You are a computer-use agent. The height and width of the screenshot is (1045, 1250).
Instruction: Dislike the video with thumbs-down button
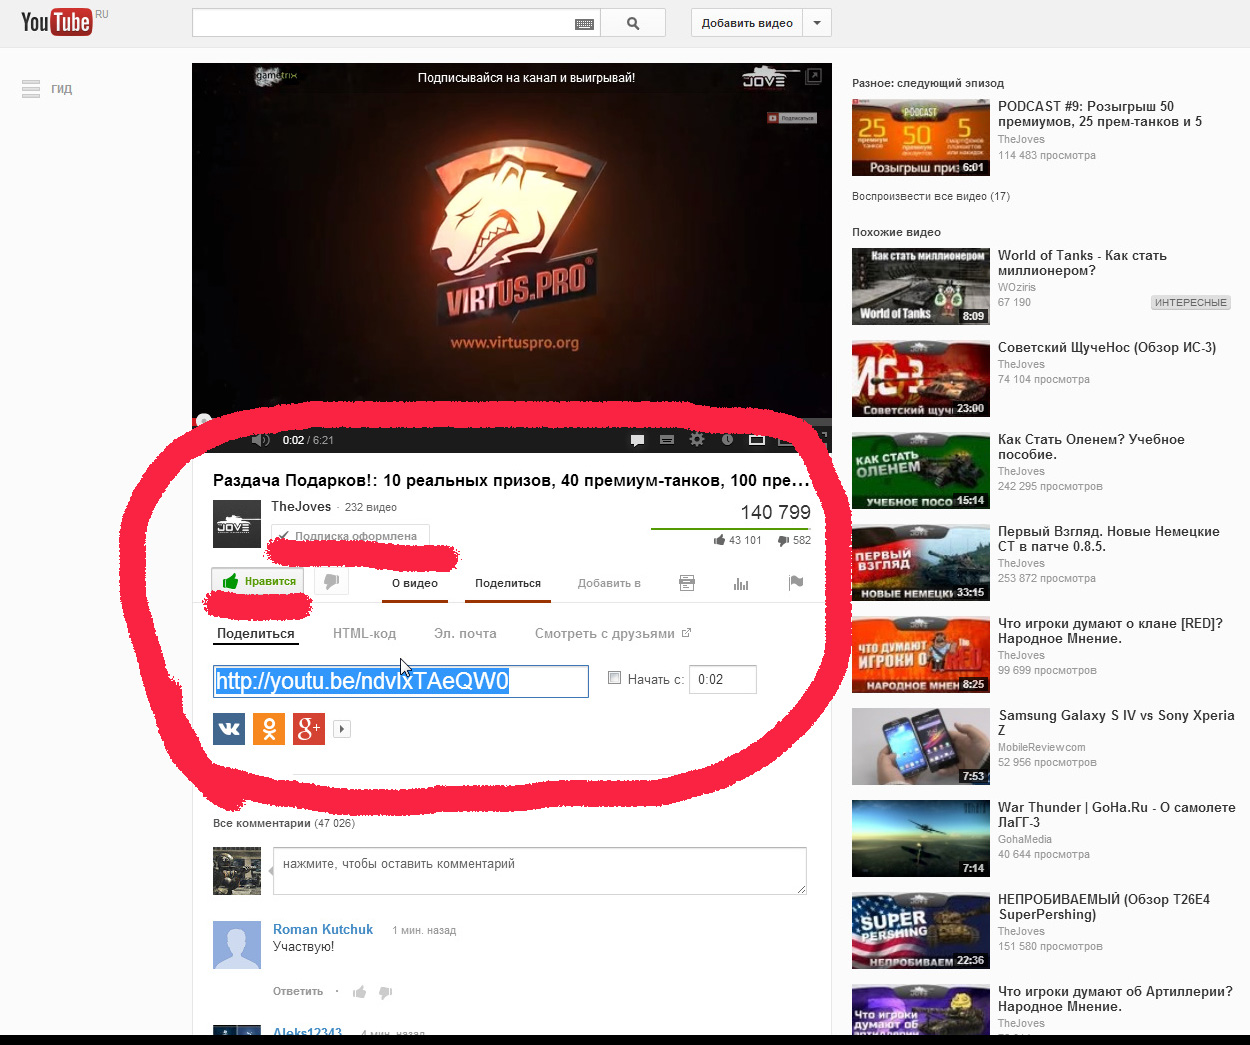click(331, 581)
